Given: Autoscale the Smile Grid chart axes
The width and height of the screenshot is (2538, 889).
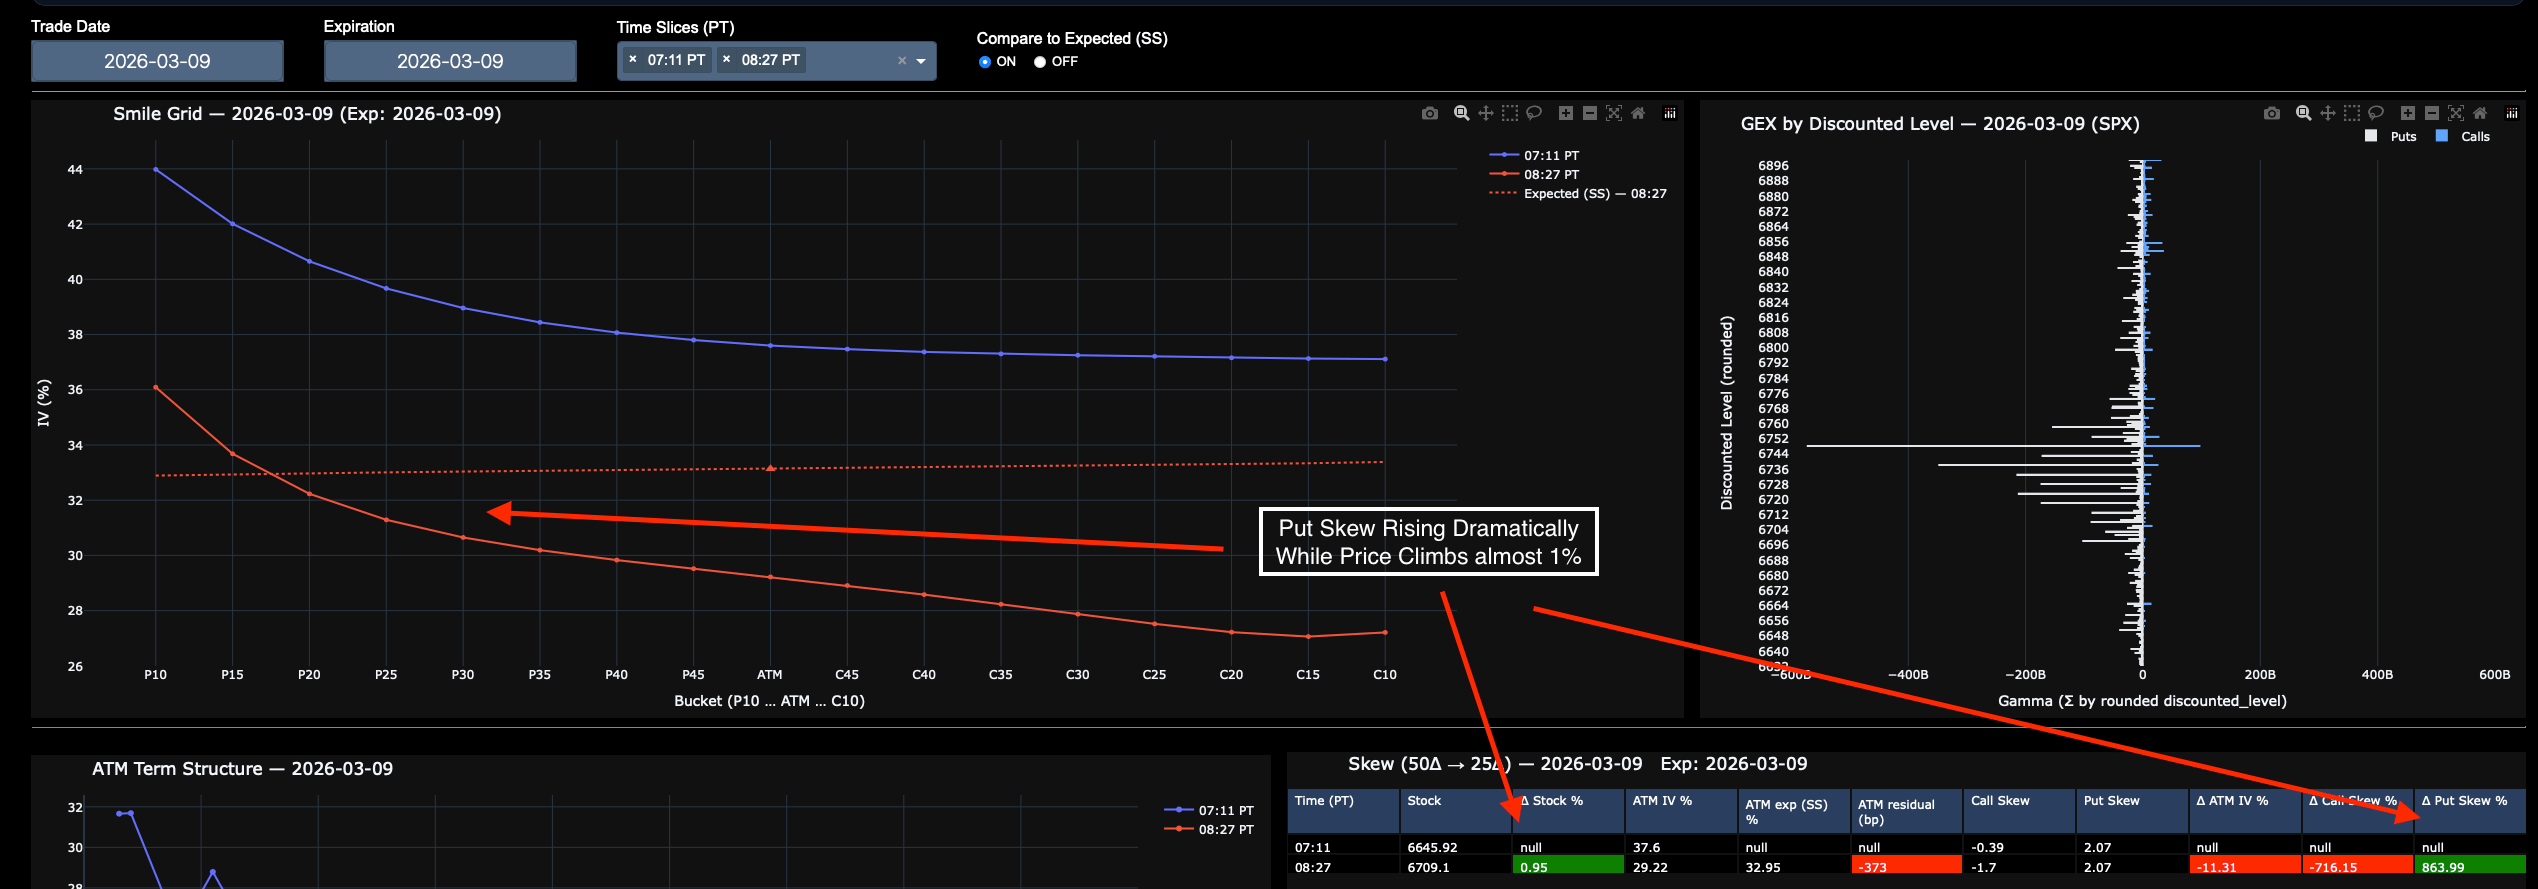Looking at the screenshot, I should [1614, 114].
